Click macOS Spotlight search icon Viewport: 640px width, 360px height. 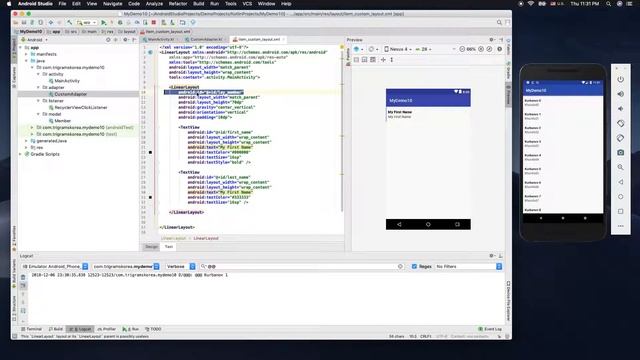(x=609, y=4)
